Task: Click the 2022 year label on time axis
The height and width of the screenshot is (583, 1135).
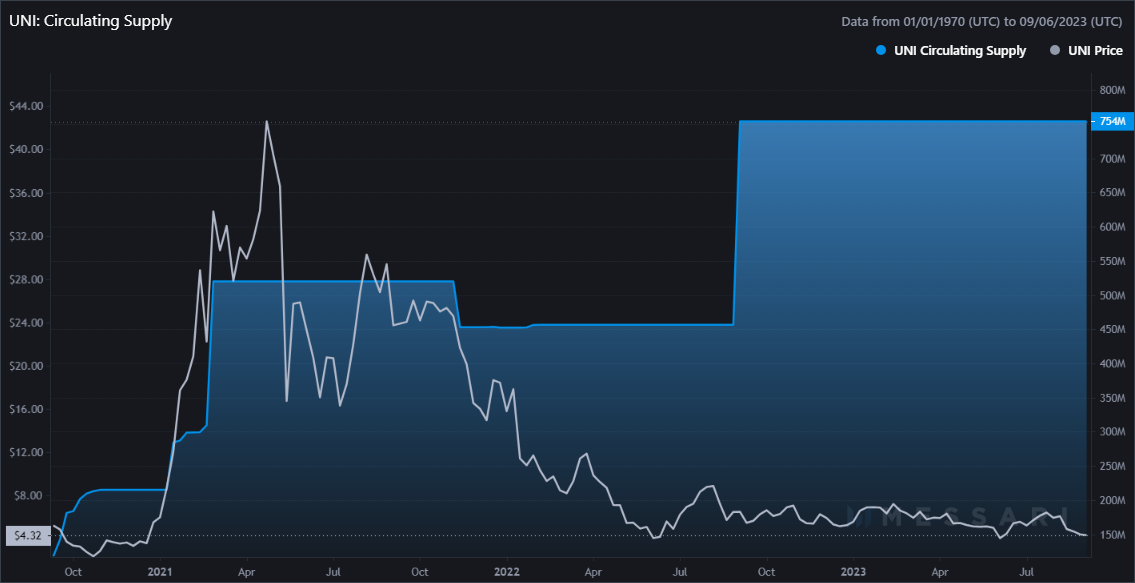Action: point(507,570)
